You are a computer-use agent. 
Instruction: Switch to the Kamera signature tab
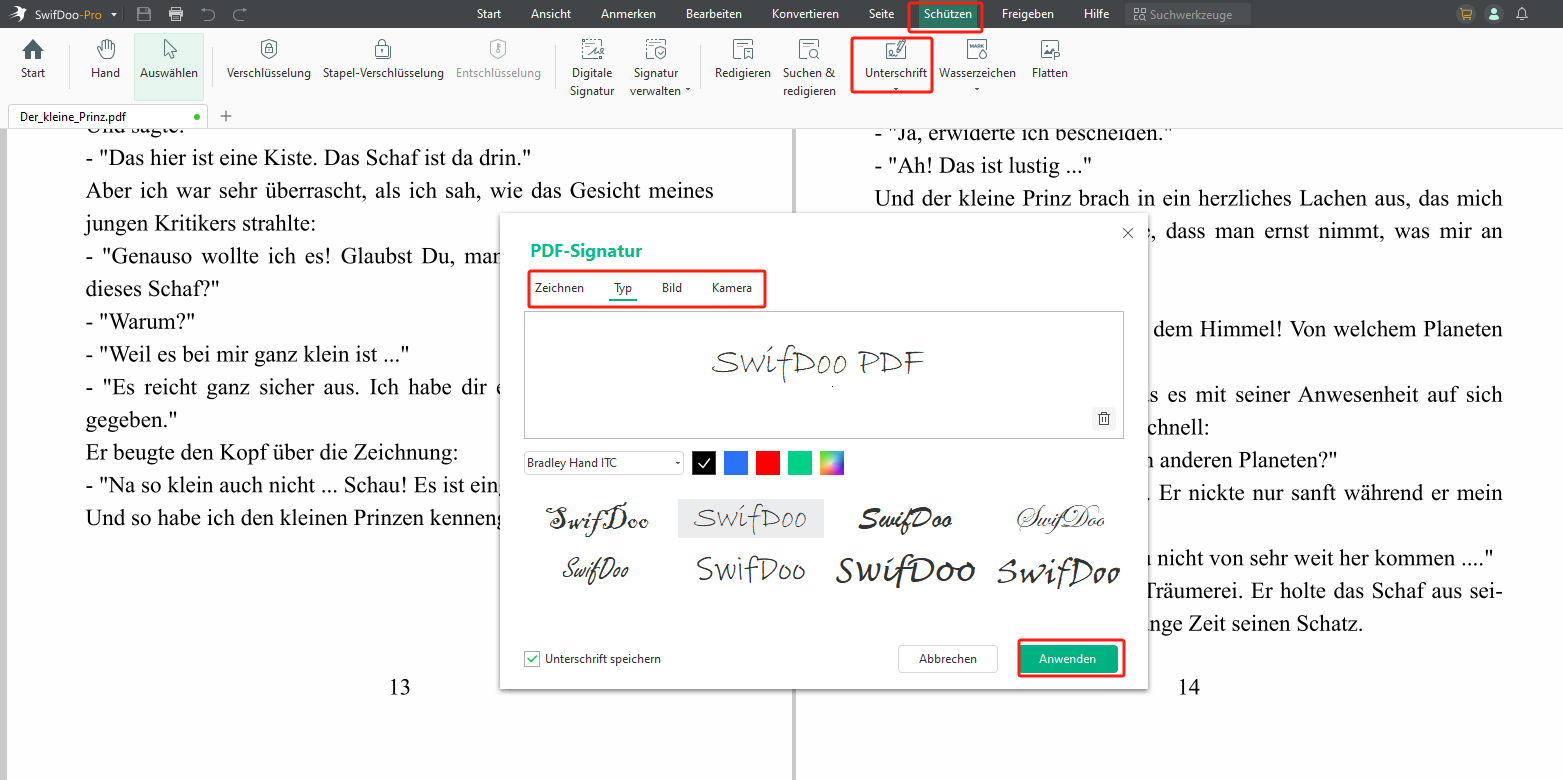coord(732,288)
